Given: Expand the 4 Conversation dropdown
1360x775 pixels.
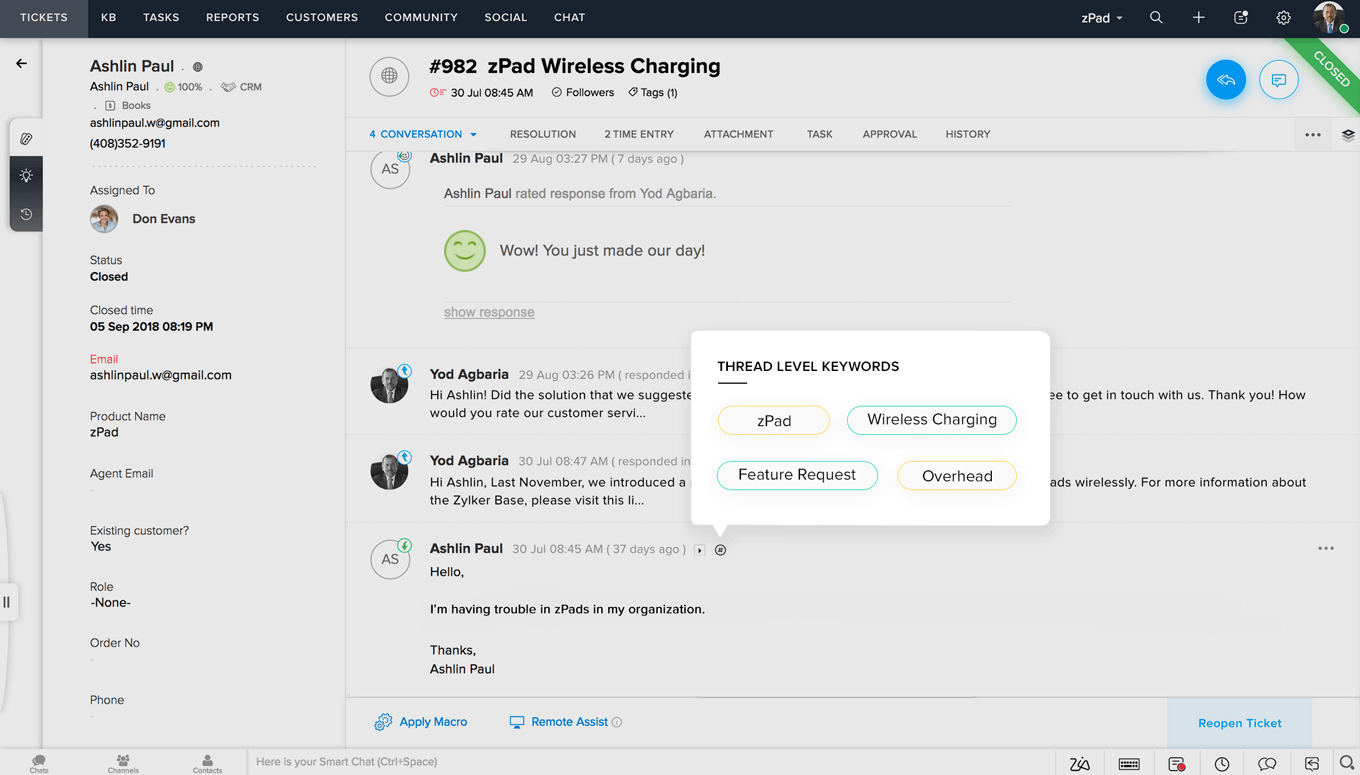Looking at the screenshot, I should [x=423, y=134].
